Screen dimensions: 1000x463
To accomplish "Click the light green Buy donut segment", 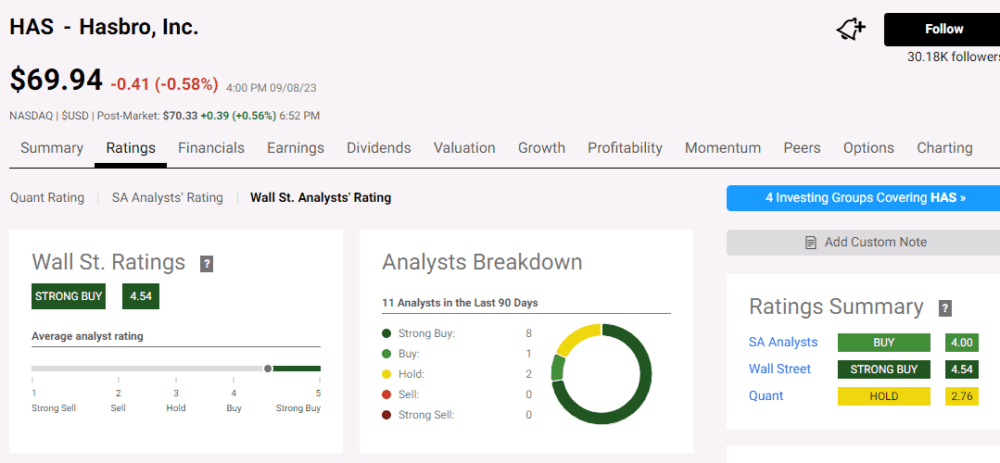I will [x=557, y=368].
